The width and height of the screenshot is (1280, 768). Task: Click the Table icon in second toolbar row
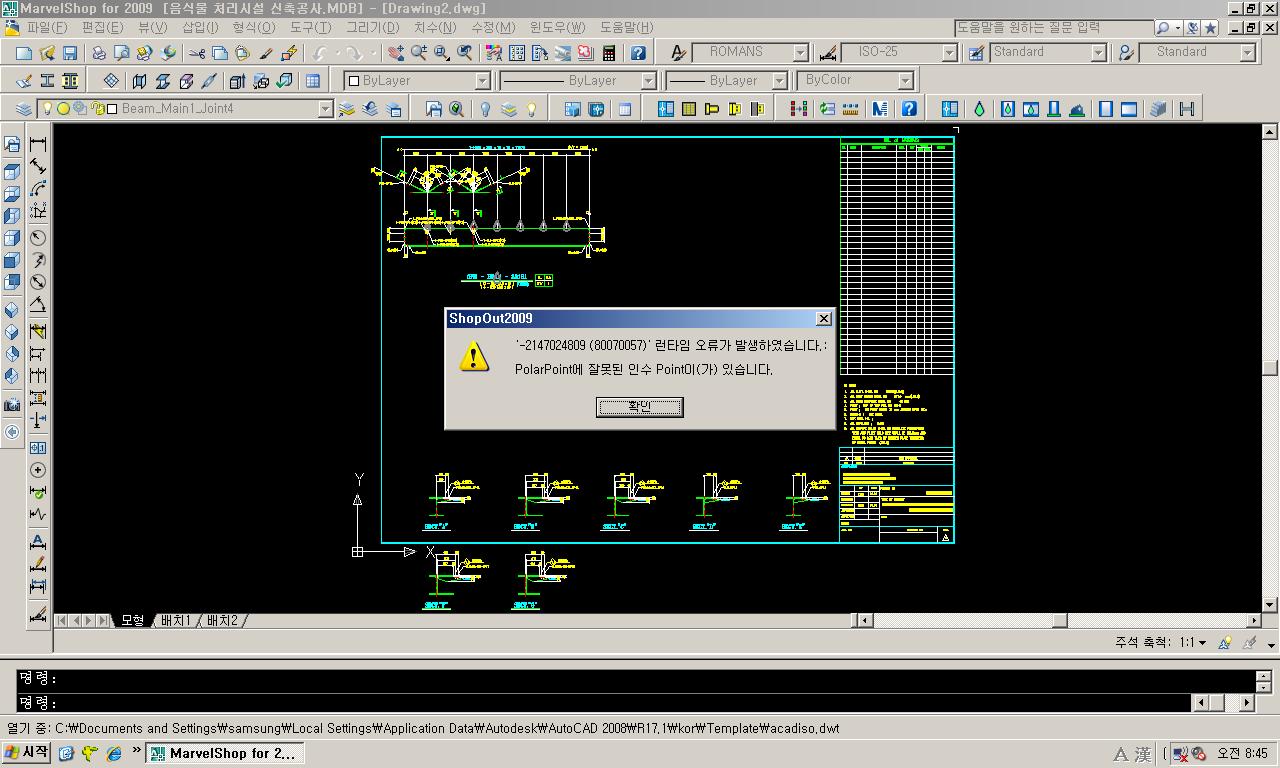coord(312,81)
